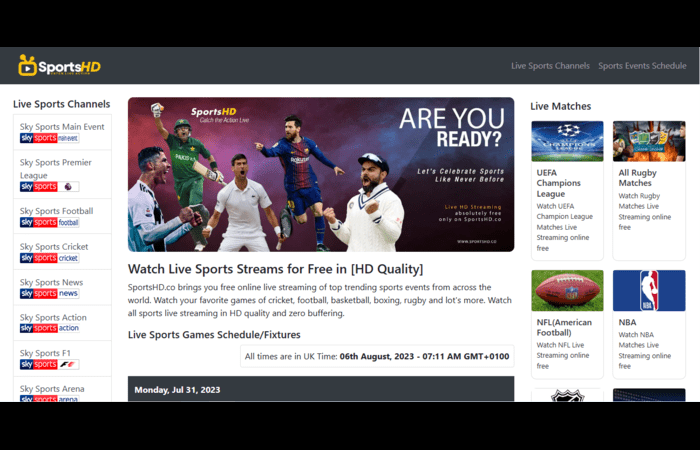Open the NBA title link
The width and height of the screenshot is (700, 450).
[627, 322]
